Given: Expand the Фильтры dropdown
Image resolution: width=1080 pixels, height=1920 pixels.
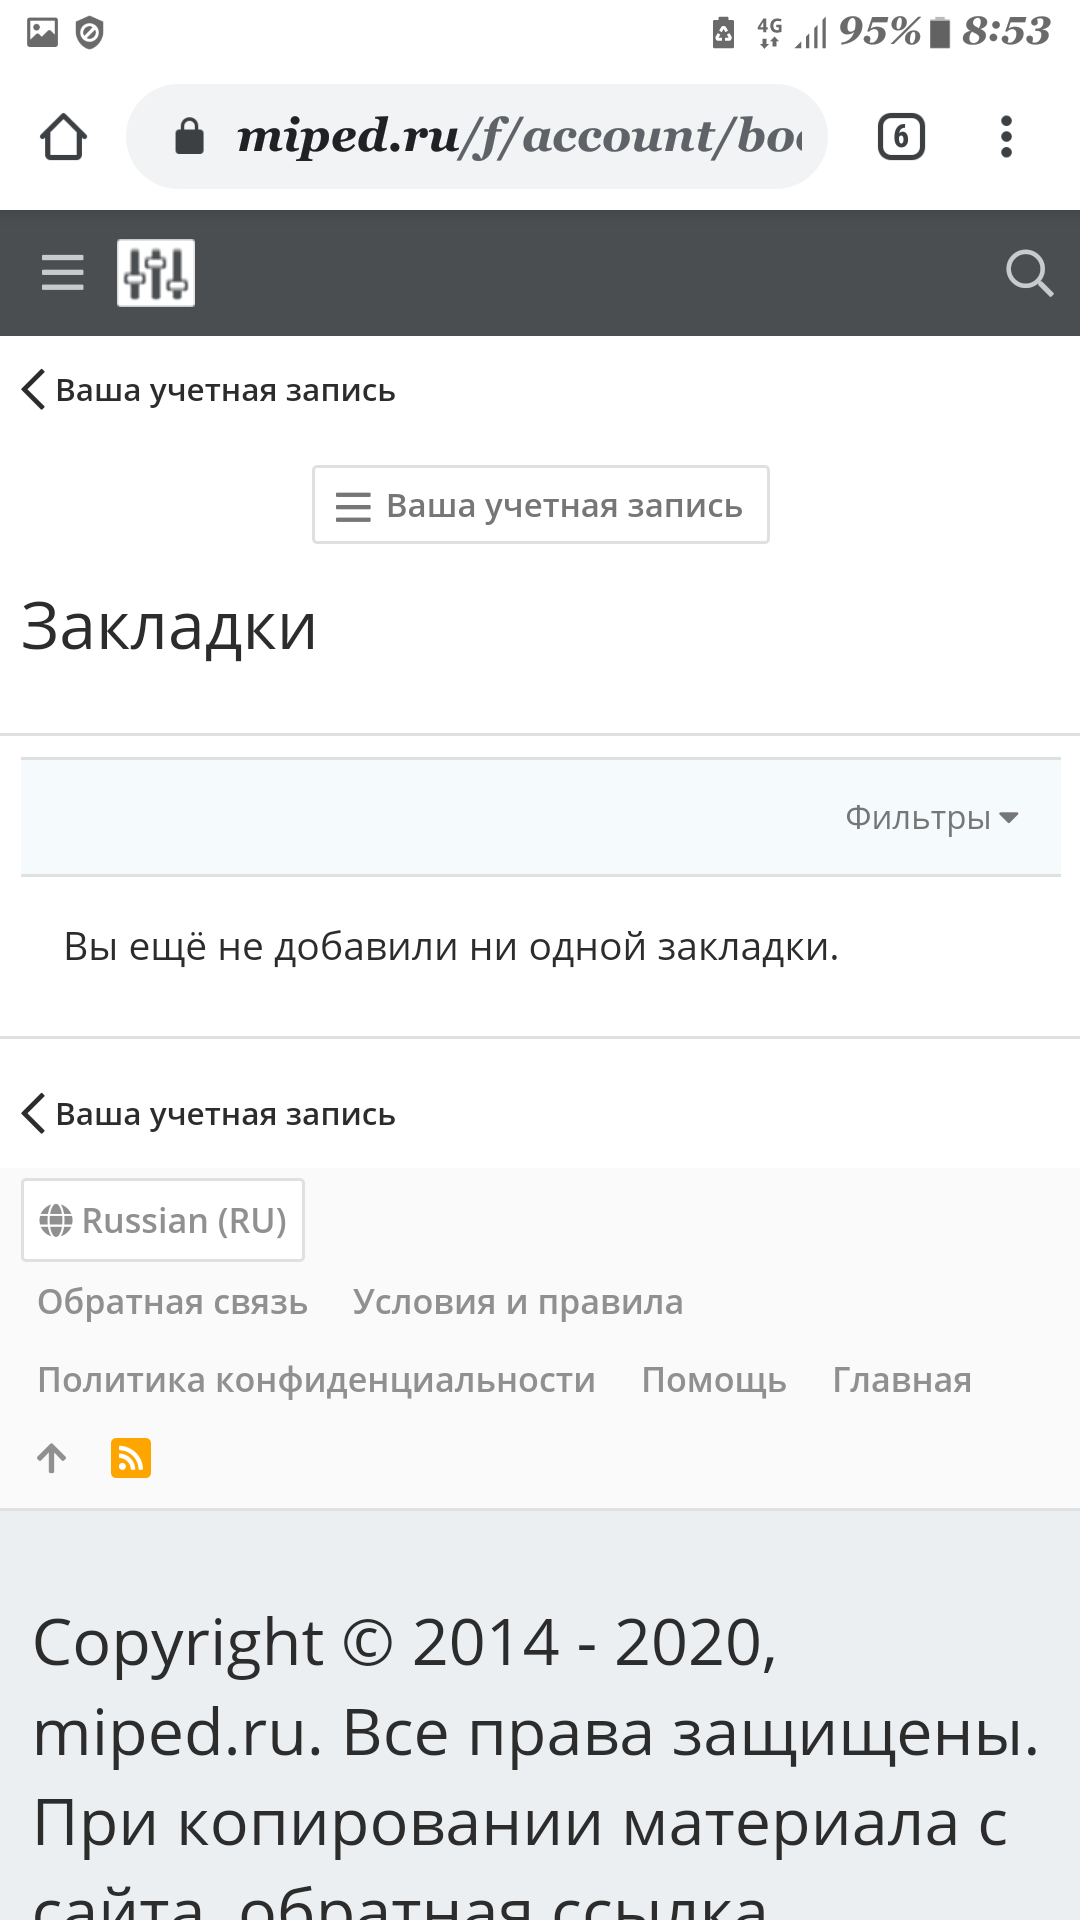Looking at the screenshot, I should tap(932, 818).
